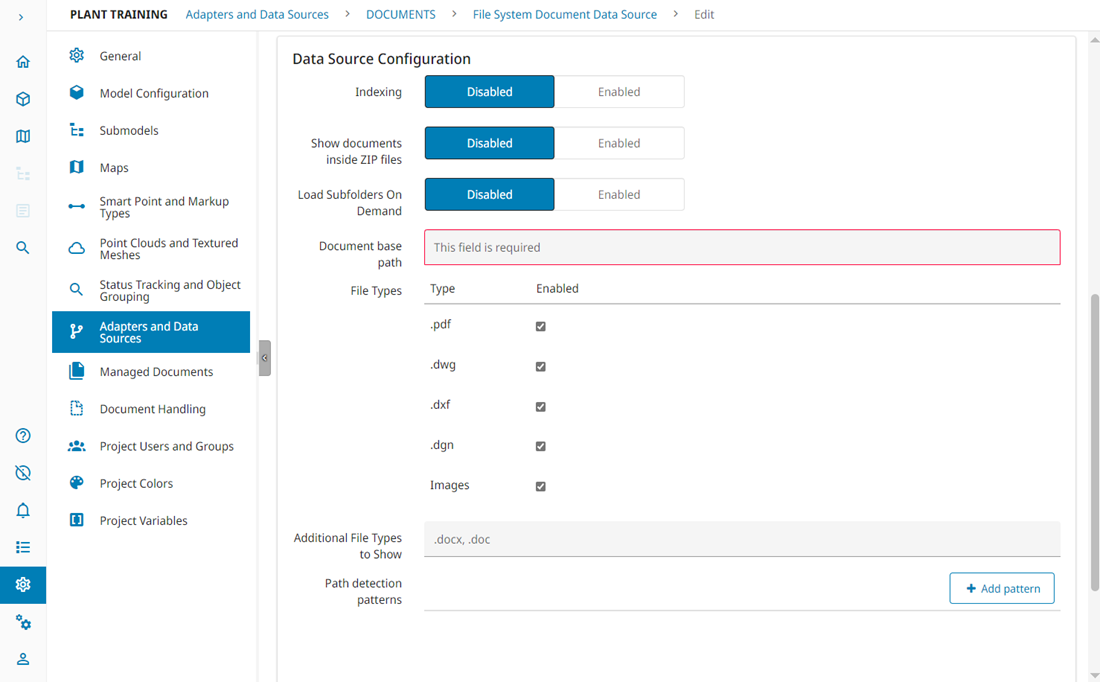Open the task list icon

coord(22,547)
